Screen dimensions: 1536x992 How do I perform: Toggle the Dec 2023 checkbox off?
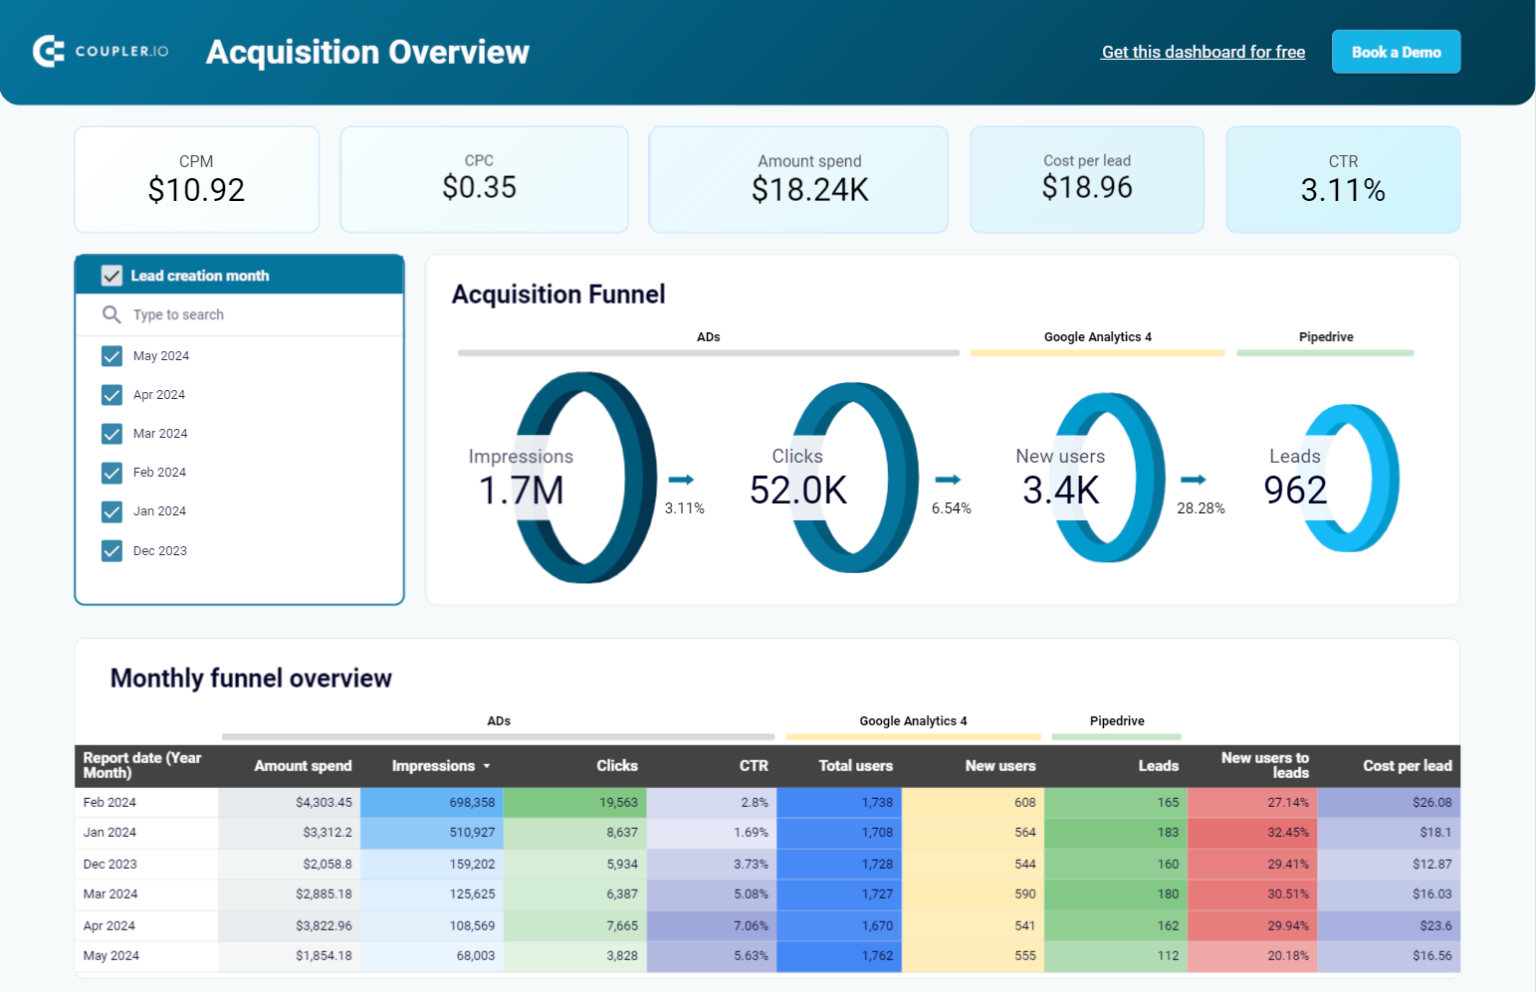coord(111,551)
